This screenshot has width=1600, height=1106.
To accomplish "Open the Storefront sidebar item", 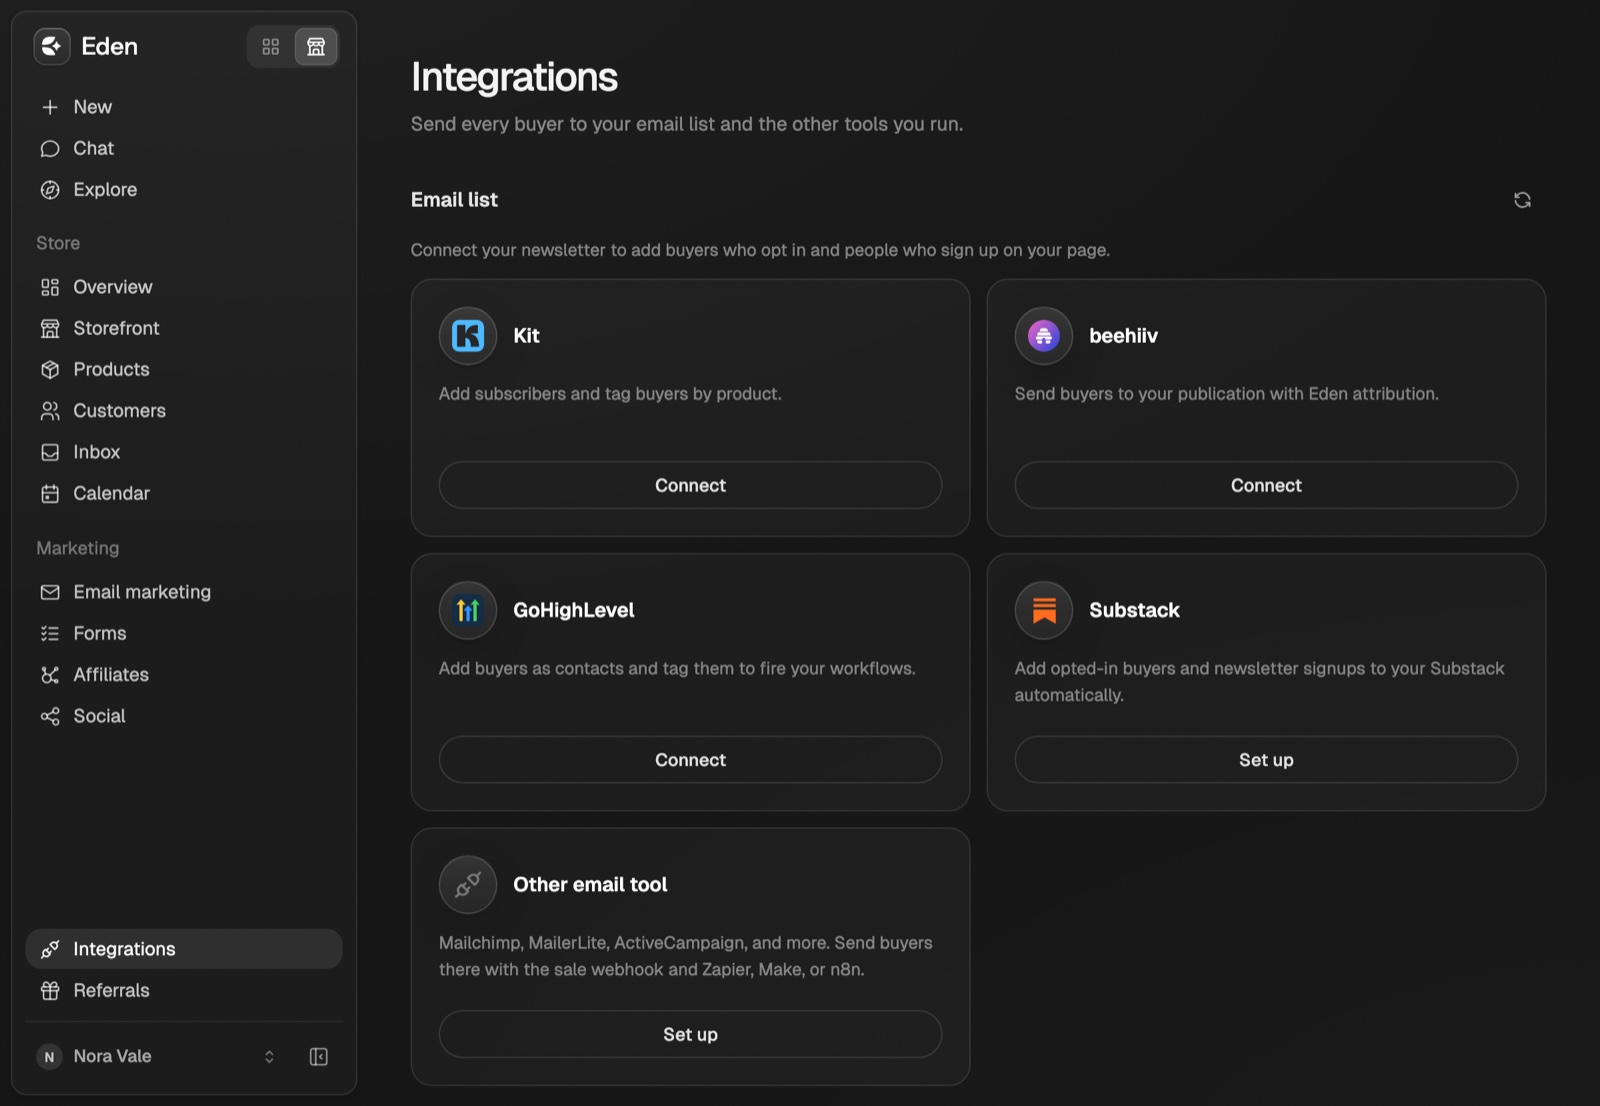I will pos(184,328).
